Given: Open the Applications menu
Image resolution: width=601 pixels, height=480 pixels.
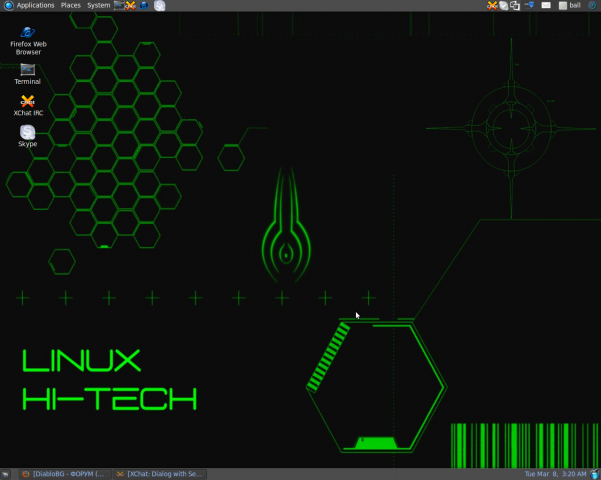Looking at the screenshot, I should point(29,5).
